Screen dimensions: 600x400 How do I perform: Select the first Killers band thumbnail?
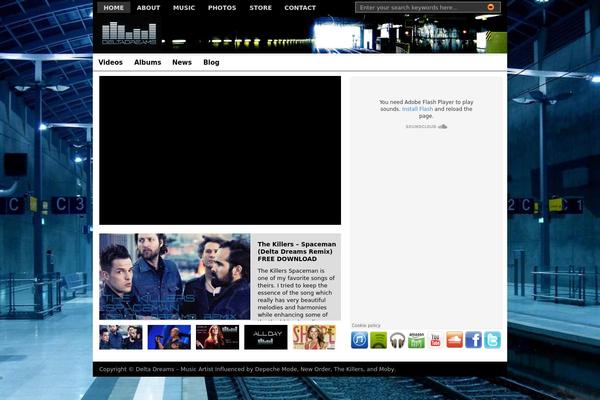coord(121,337)
